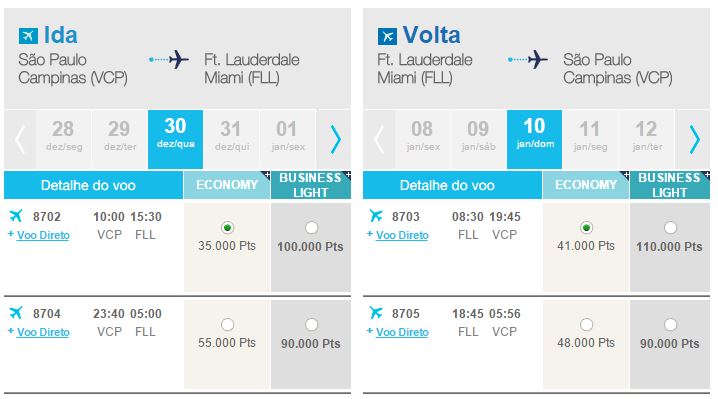Open Voo Direto details for flight 8702

pos(43,235)
